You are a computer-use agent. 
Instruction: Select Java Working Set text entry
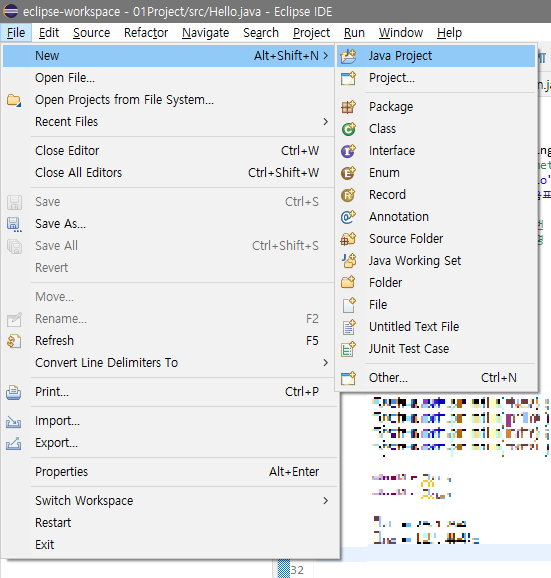tap(415, 261)
